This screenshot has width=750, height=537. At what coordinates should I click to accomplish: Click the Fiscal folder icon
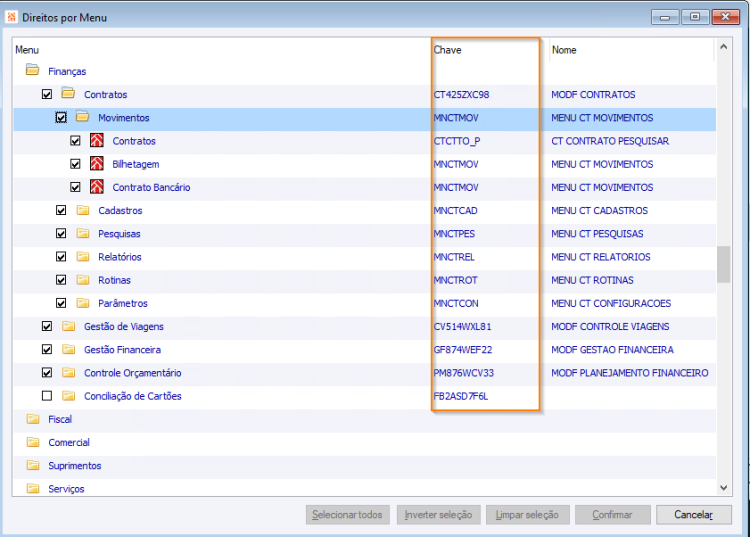point(33,419)
